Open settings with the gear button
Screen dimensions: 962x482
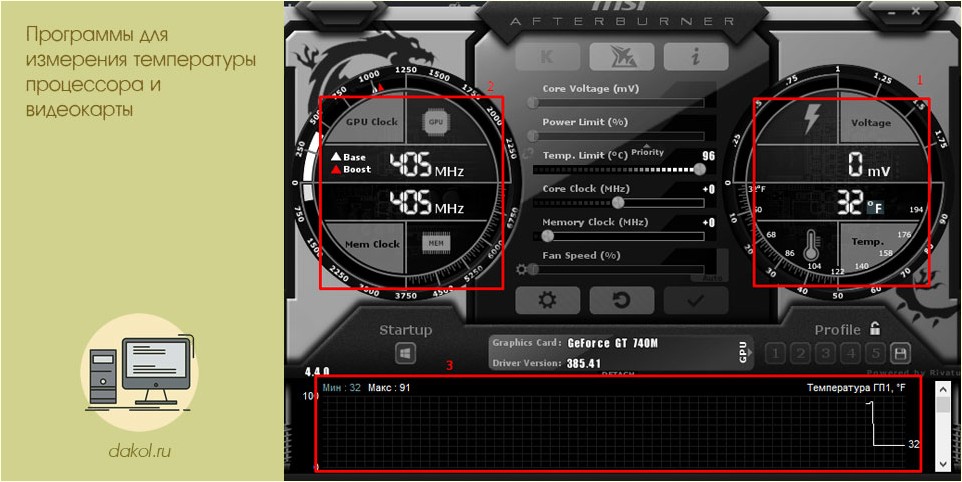547,300
